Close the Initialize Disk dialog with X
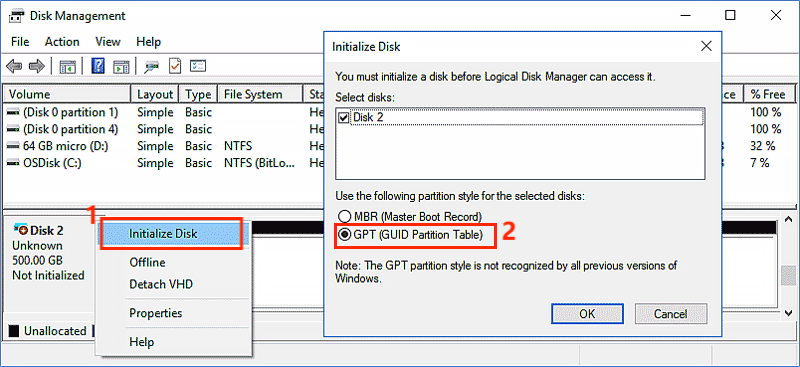 click(x=706, y=46)
